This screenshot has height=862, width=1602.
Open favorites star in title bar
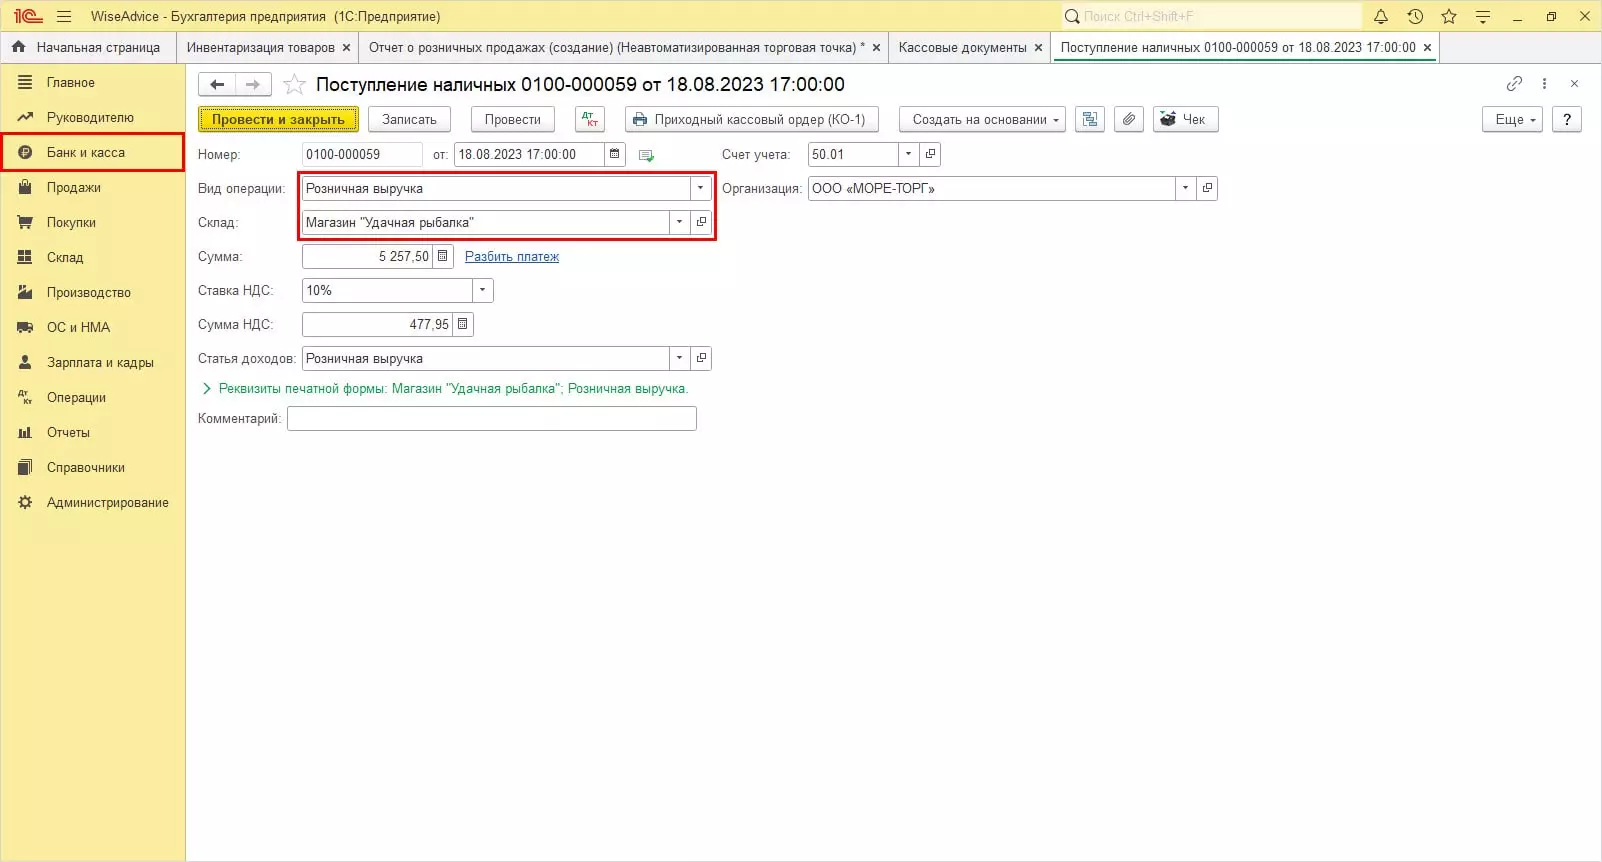coord(1449,16)
